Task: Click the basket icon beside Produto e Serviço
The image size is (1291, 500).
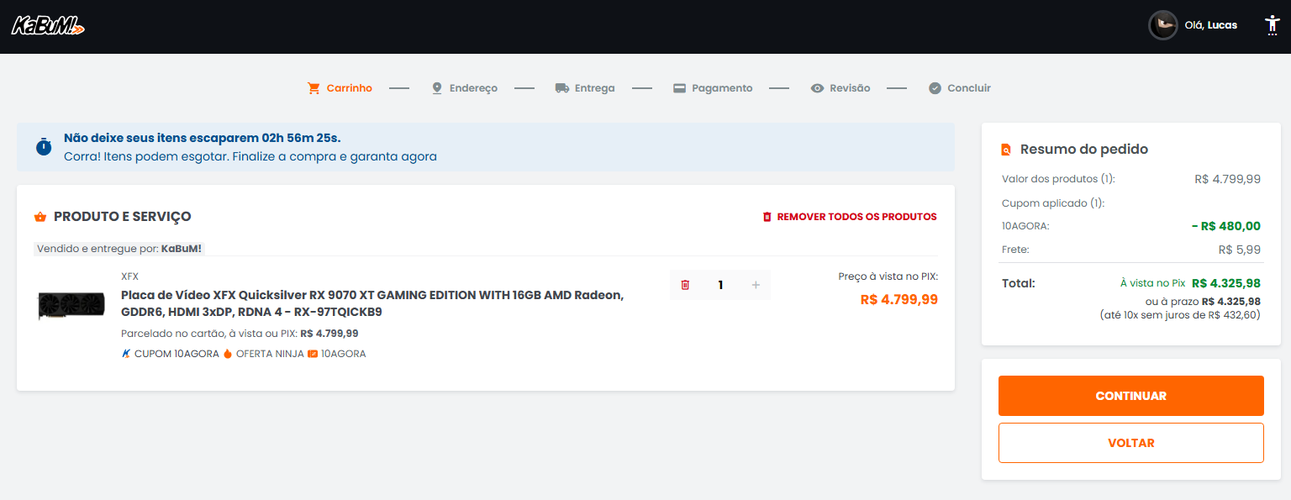Action: point(41,216)
